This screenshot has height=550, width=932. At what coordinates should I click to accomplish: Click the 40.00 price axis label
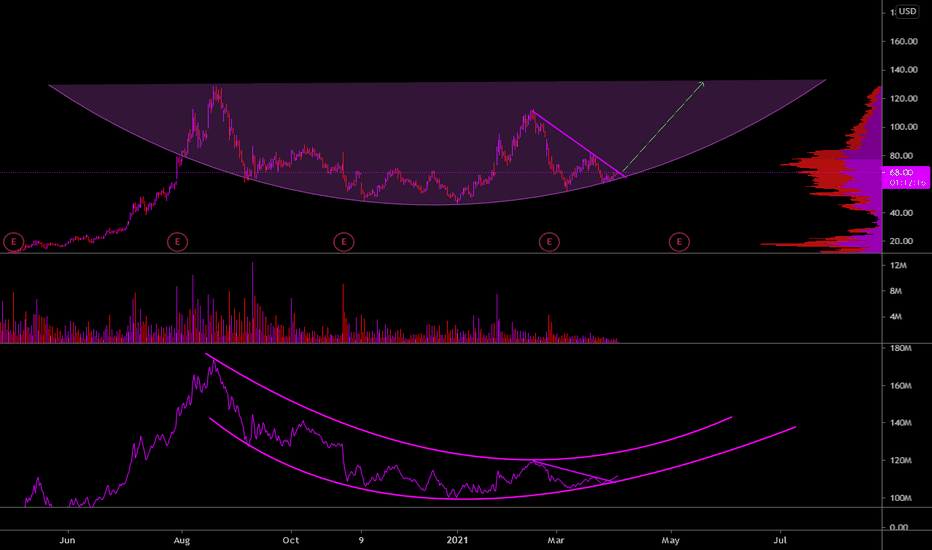pyautogui.click(x=901, y=213)
